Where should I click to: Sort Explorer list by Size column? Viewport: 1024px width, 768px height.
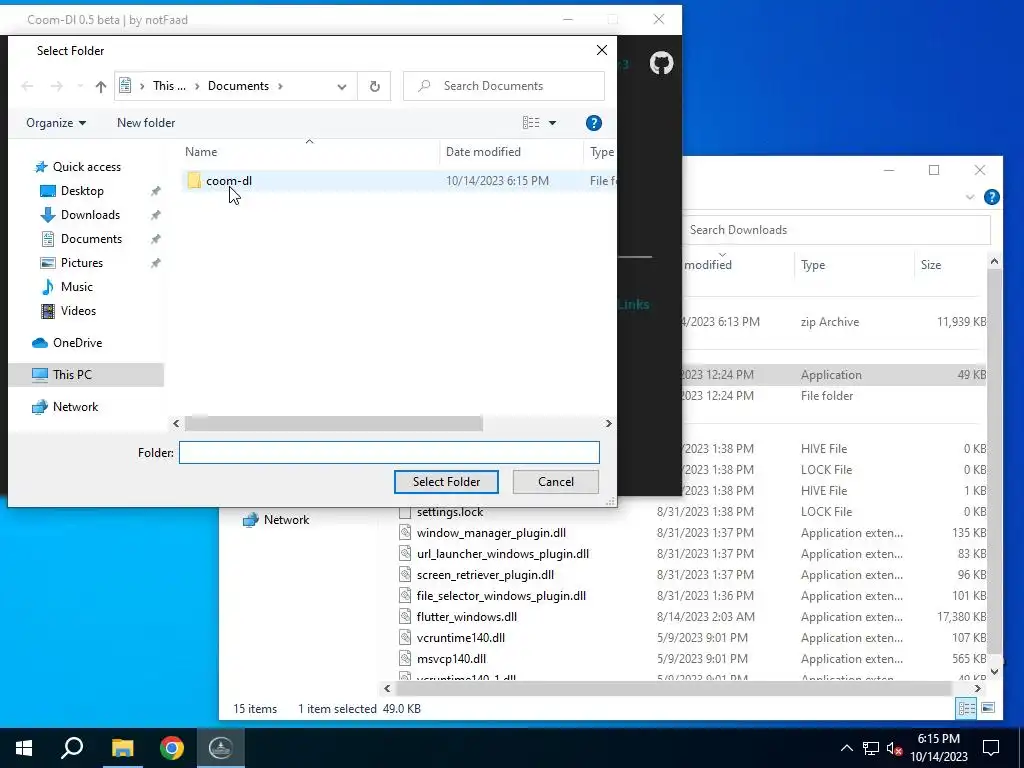[x=931, y=265]
